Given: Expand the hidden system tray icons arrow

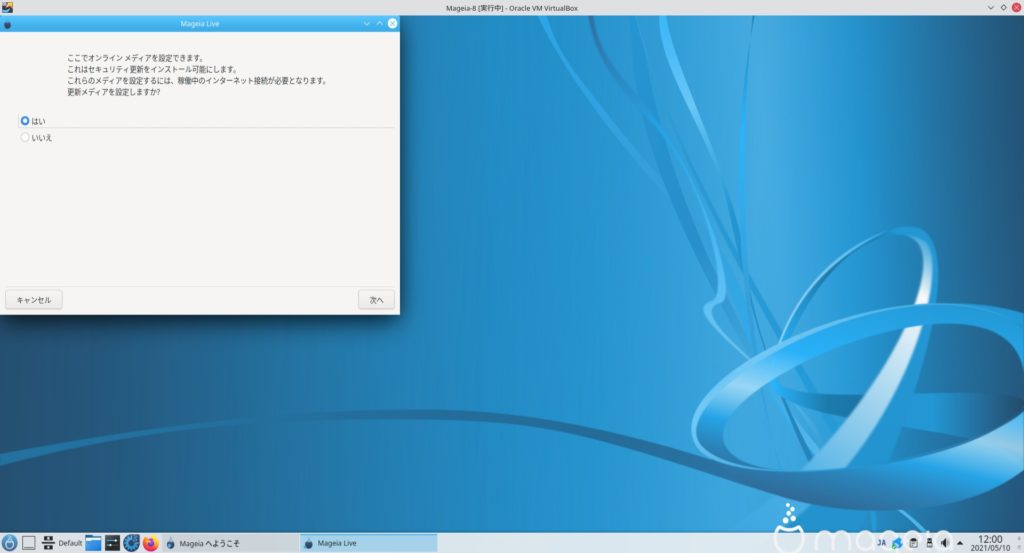Looking at the screenshot, I should [958, 543].
